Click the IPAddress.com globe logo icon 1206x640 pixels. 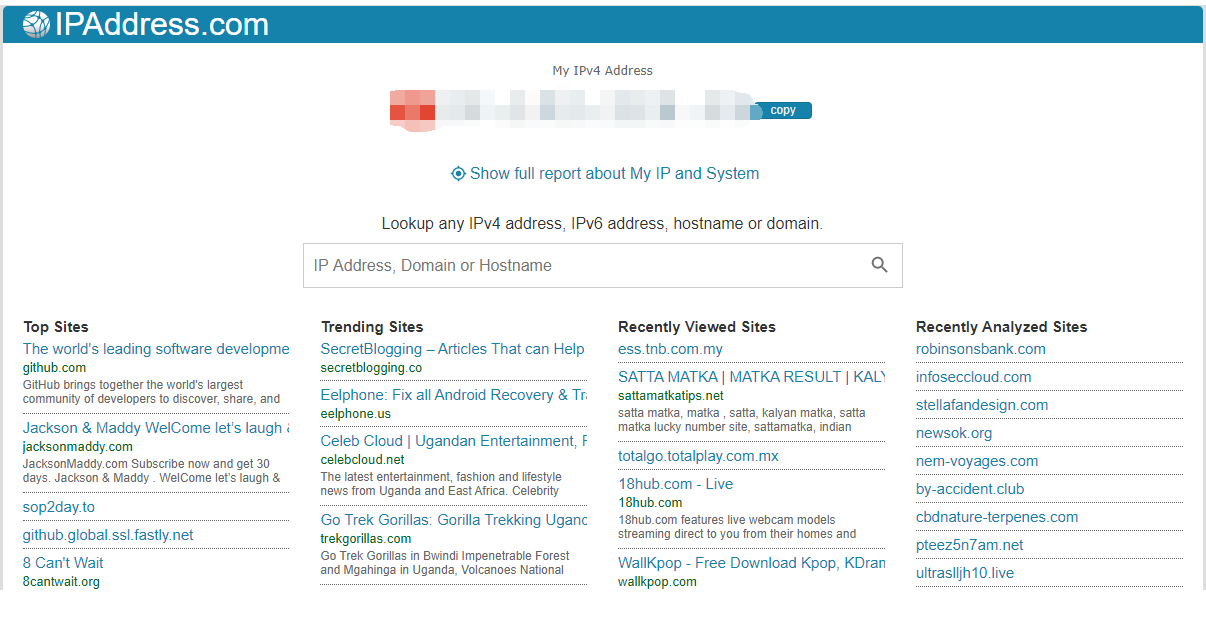36,24
